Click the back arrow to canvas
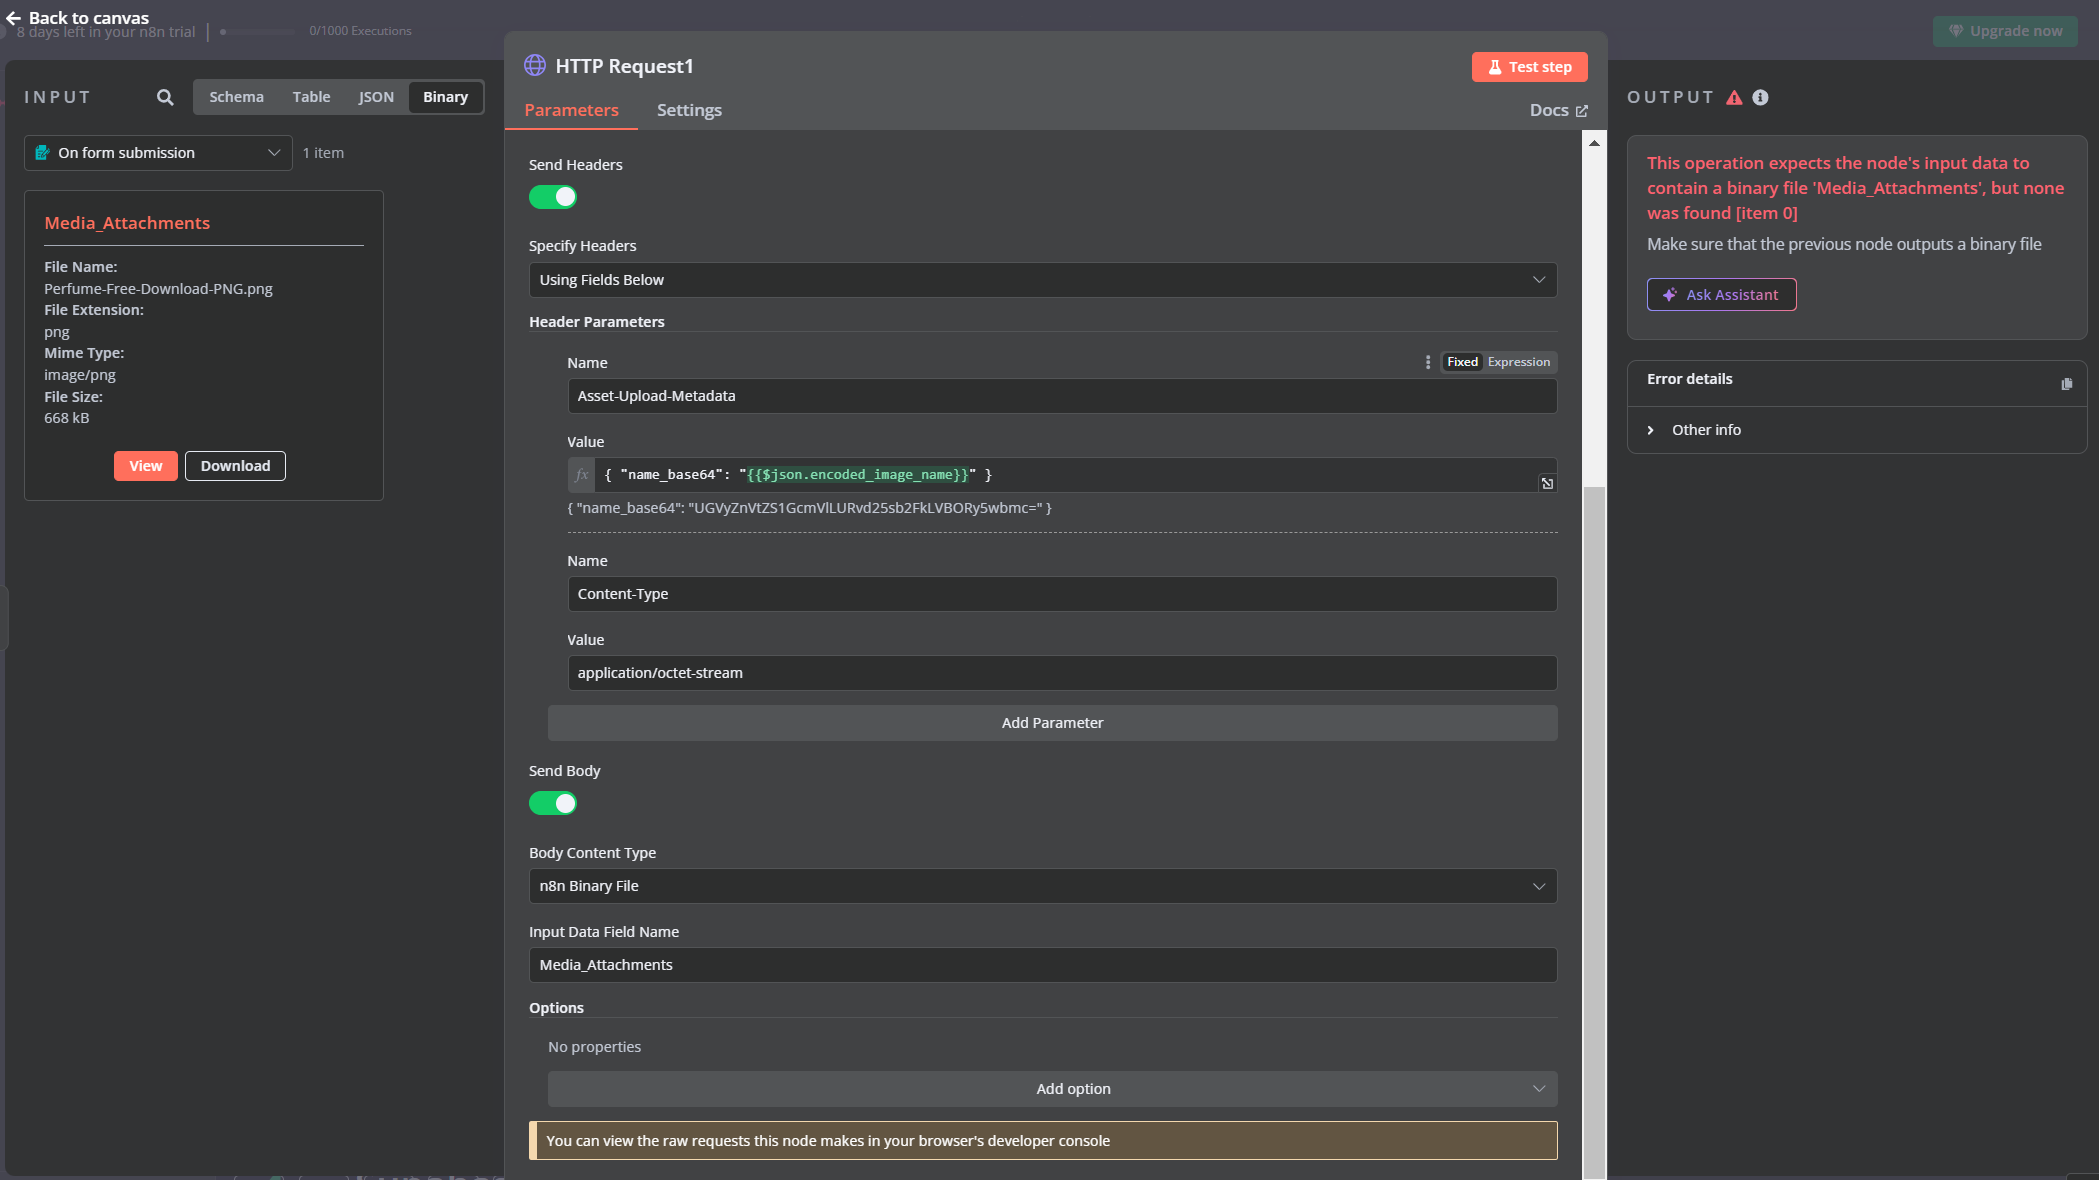 click(13, 17)
